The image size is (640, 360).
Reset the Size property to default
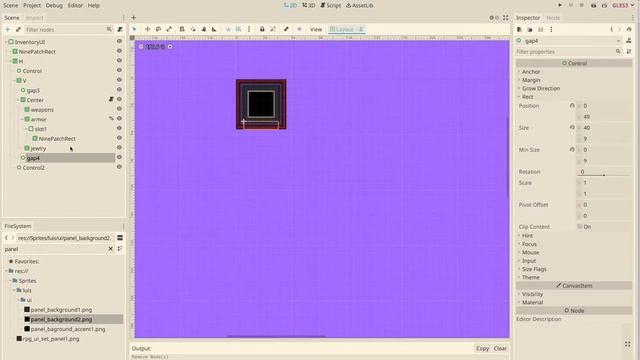[x=572, y=128]
